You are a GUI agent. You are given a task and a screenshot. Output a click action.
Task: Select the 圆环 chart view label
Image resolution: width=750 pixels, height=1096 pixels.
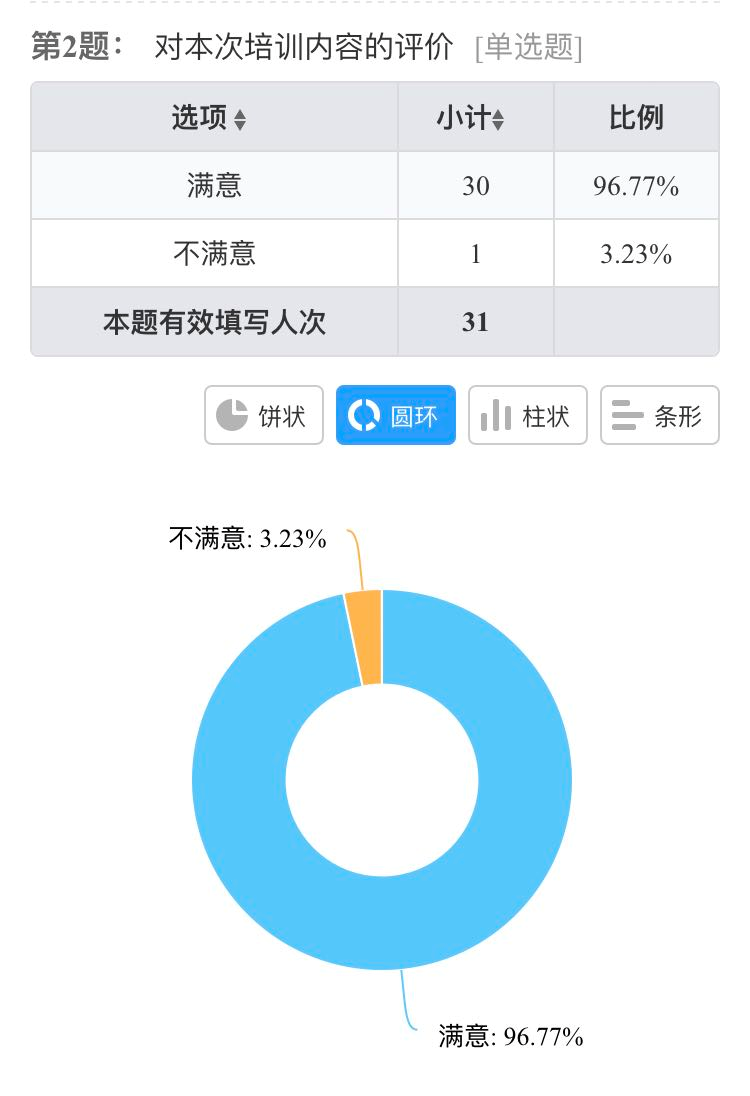(414, 417)
